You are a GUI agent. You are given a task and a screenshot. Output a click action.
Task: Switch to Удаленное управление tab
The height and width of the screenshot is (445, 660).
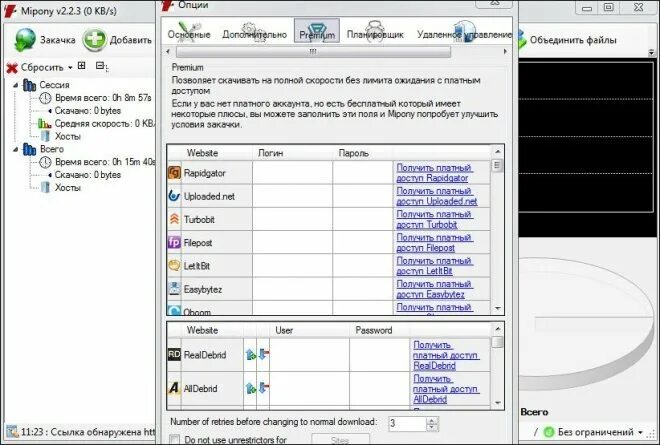point(464,31)
